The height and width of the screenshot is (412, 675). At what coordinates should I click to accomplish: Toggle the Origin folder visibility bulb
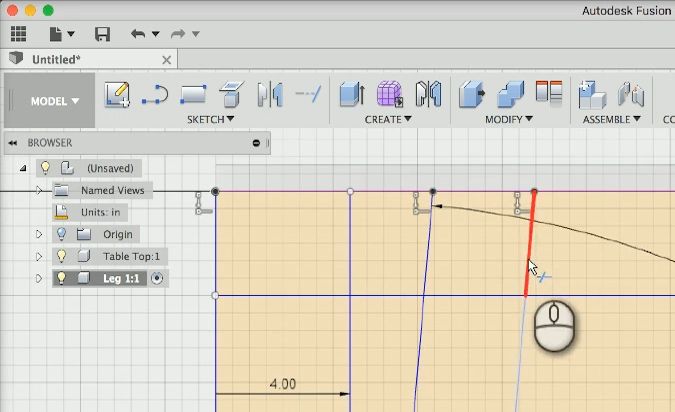[61, 234]
